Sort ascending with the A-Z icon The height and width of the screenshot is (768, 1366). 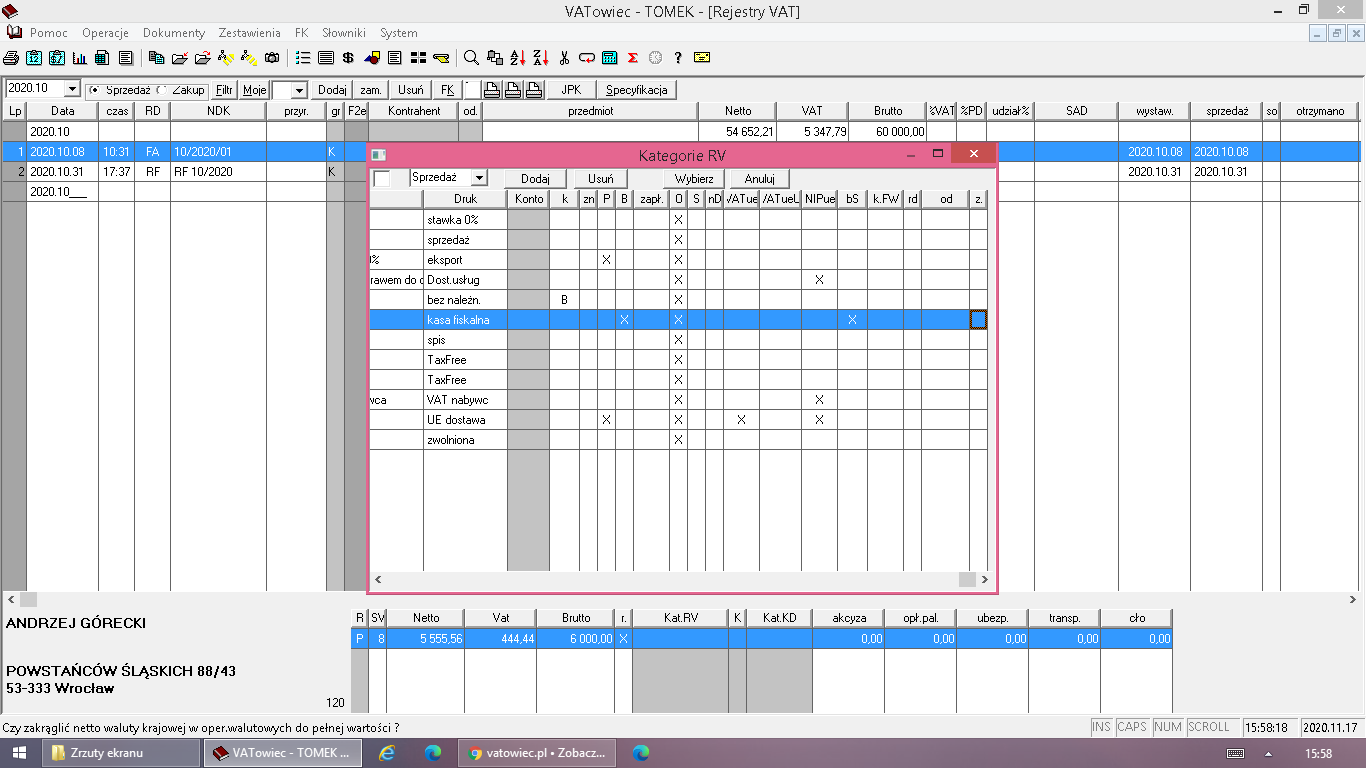click(x=518, y=58)
